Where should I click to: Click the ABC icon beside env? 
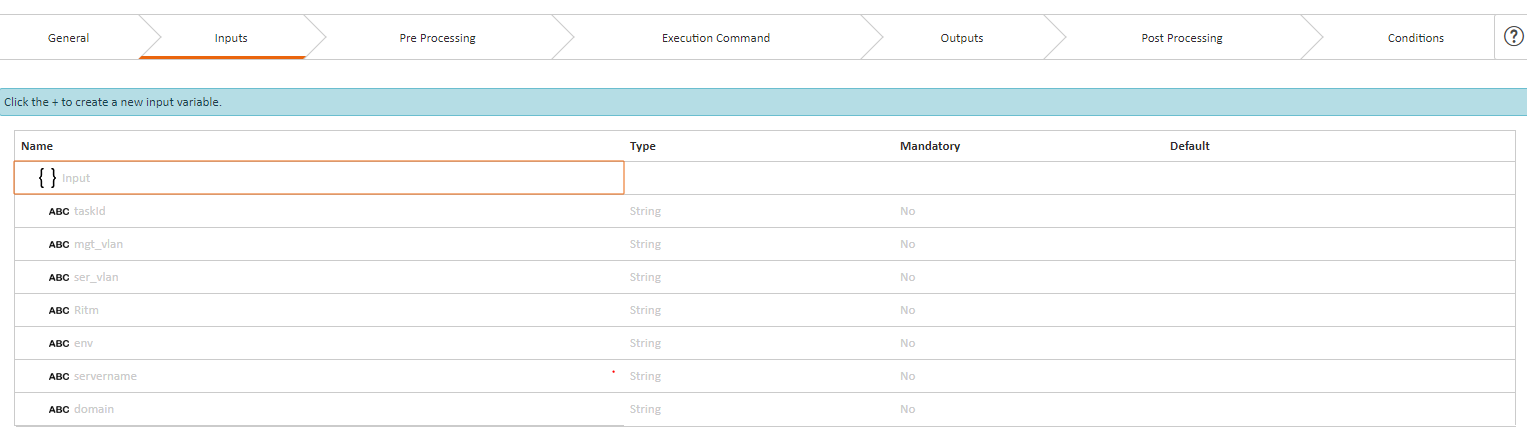coord(59,344)
